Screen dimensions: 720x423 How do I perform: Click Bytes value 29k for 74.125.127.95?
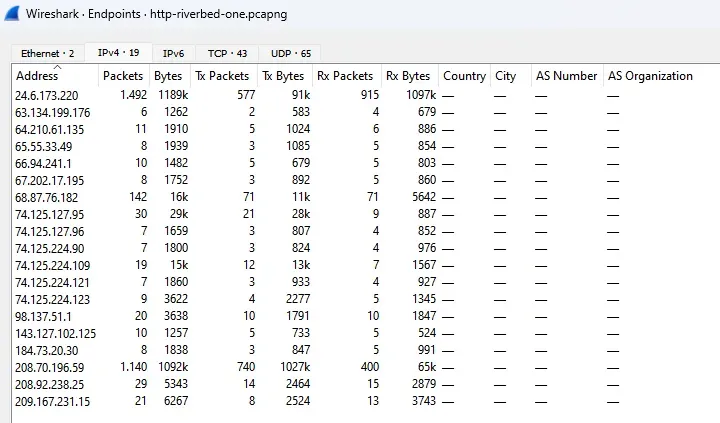[x=179, y=214]
